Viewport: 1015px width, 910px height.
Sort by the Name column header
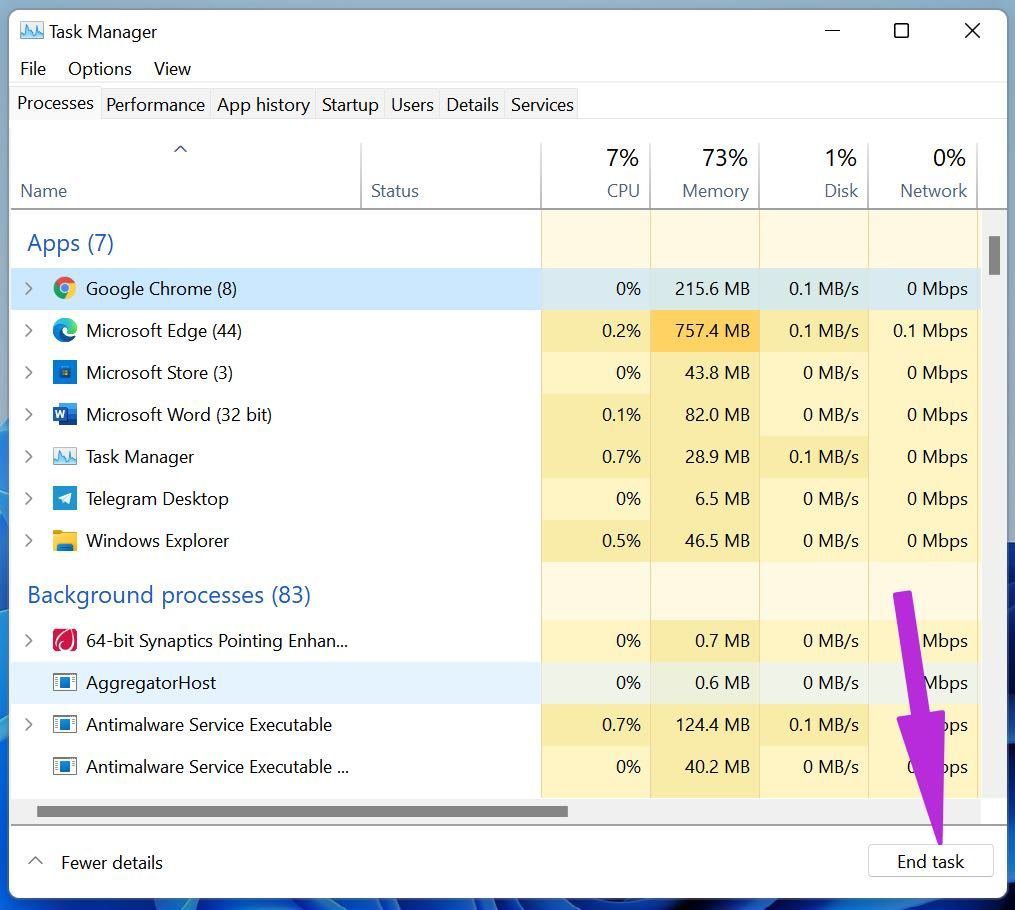(x=186, y=175)
